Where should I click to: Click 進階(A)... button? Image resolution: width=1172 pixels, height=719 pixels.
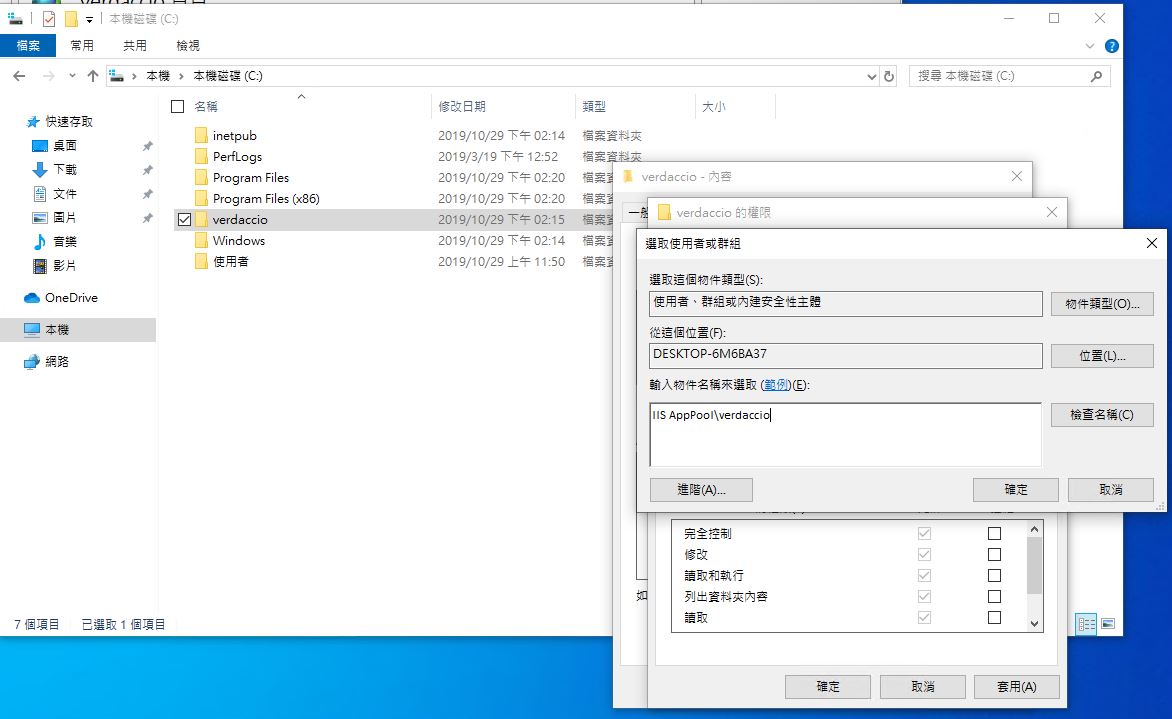(x=701, y=490)
